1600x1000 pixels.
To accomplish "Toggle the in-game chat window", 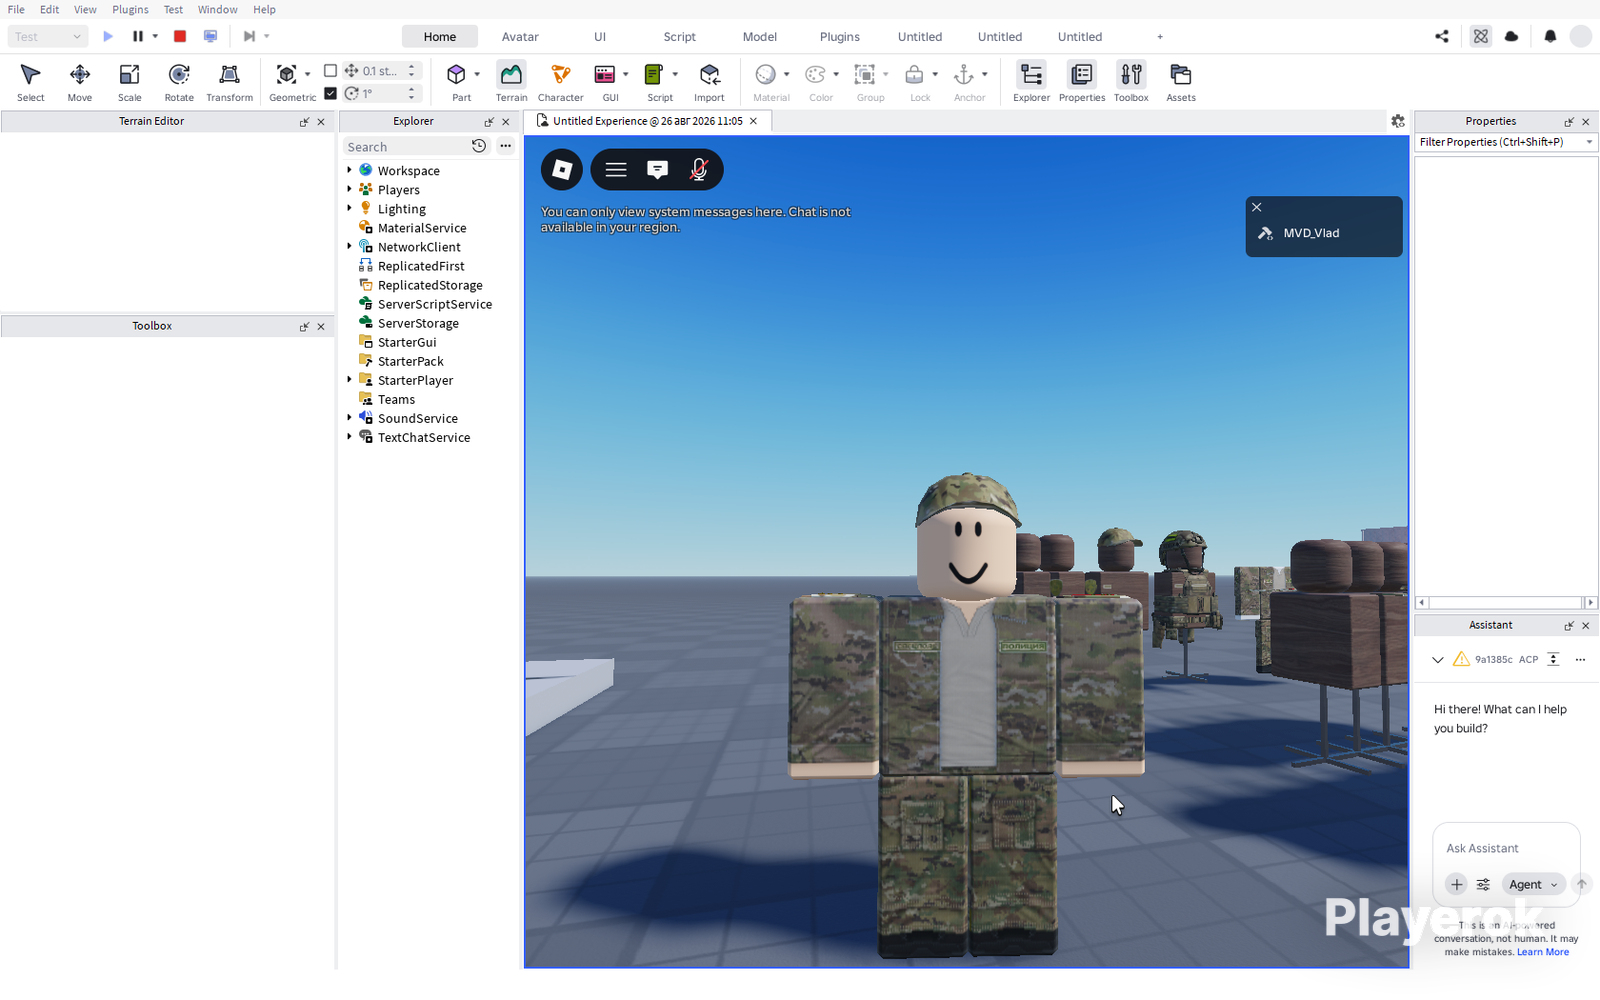I will (x=657, y=169).
